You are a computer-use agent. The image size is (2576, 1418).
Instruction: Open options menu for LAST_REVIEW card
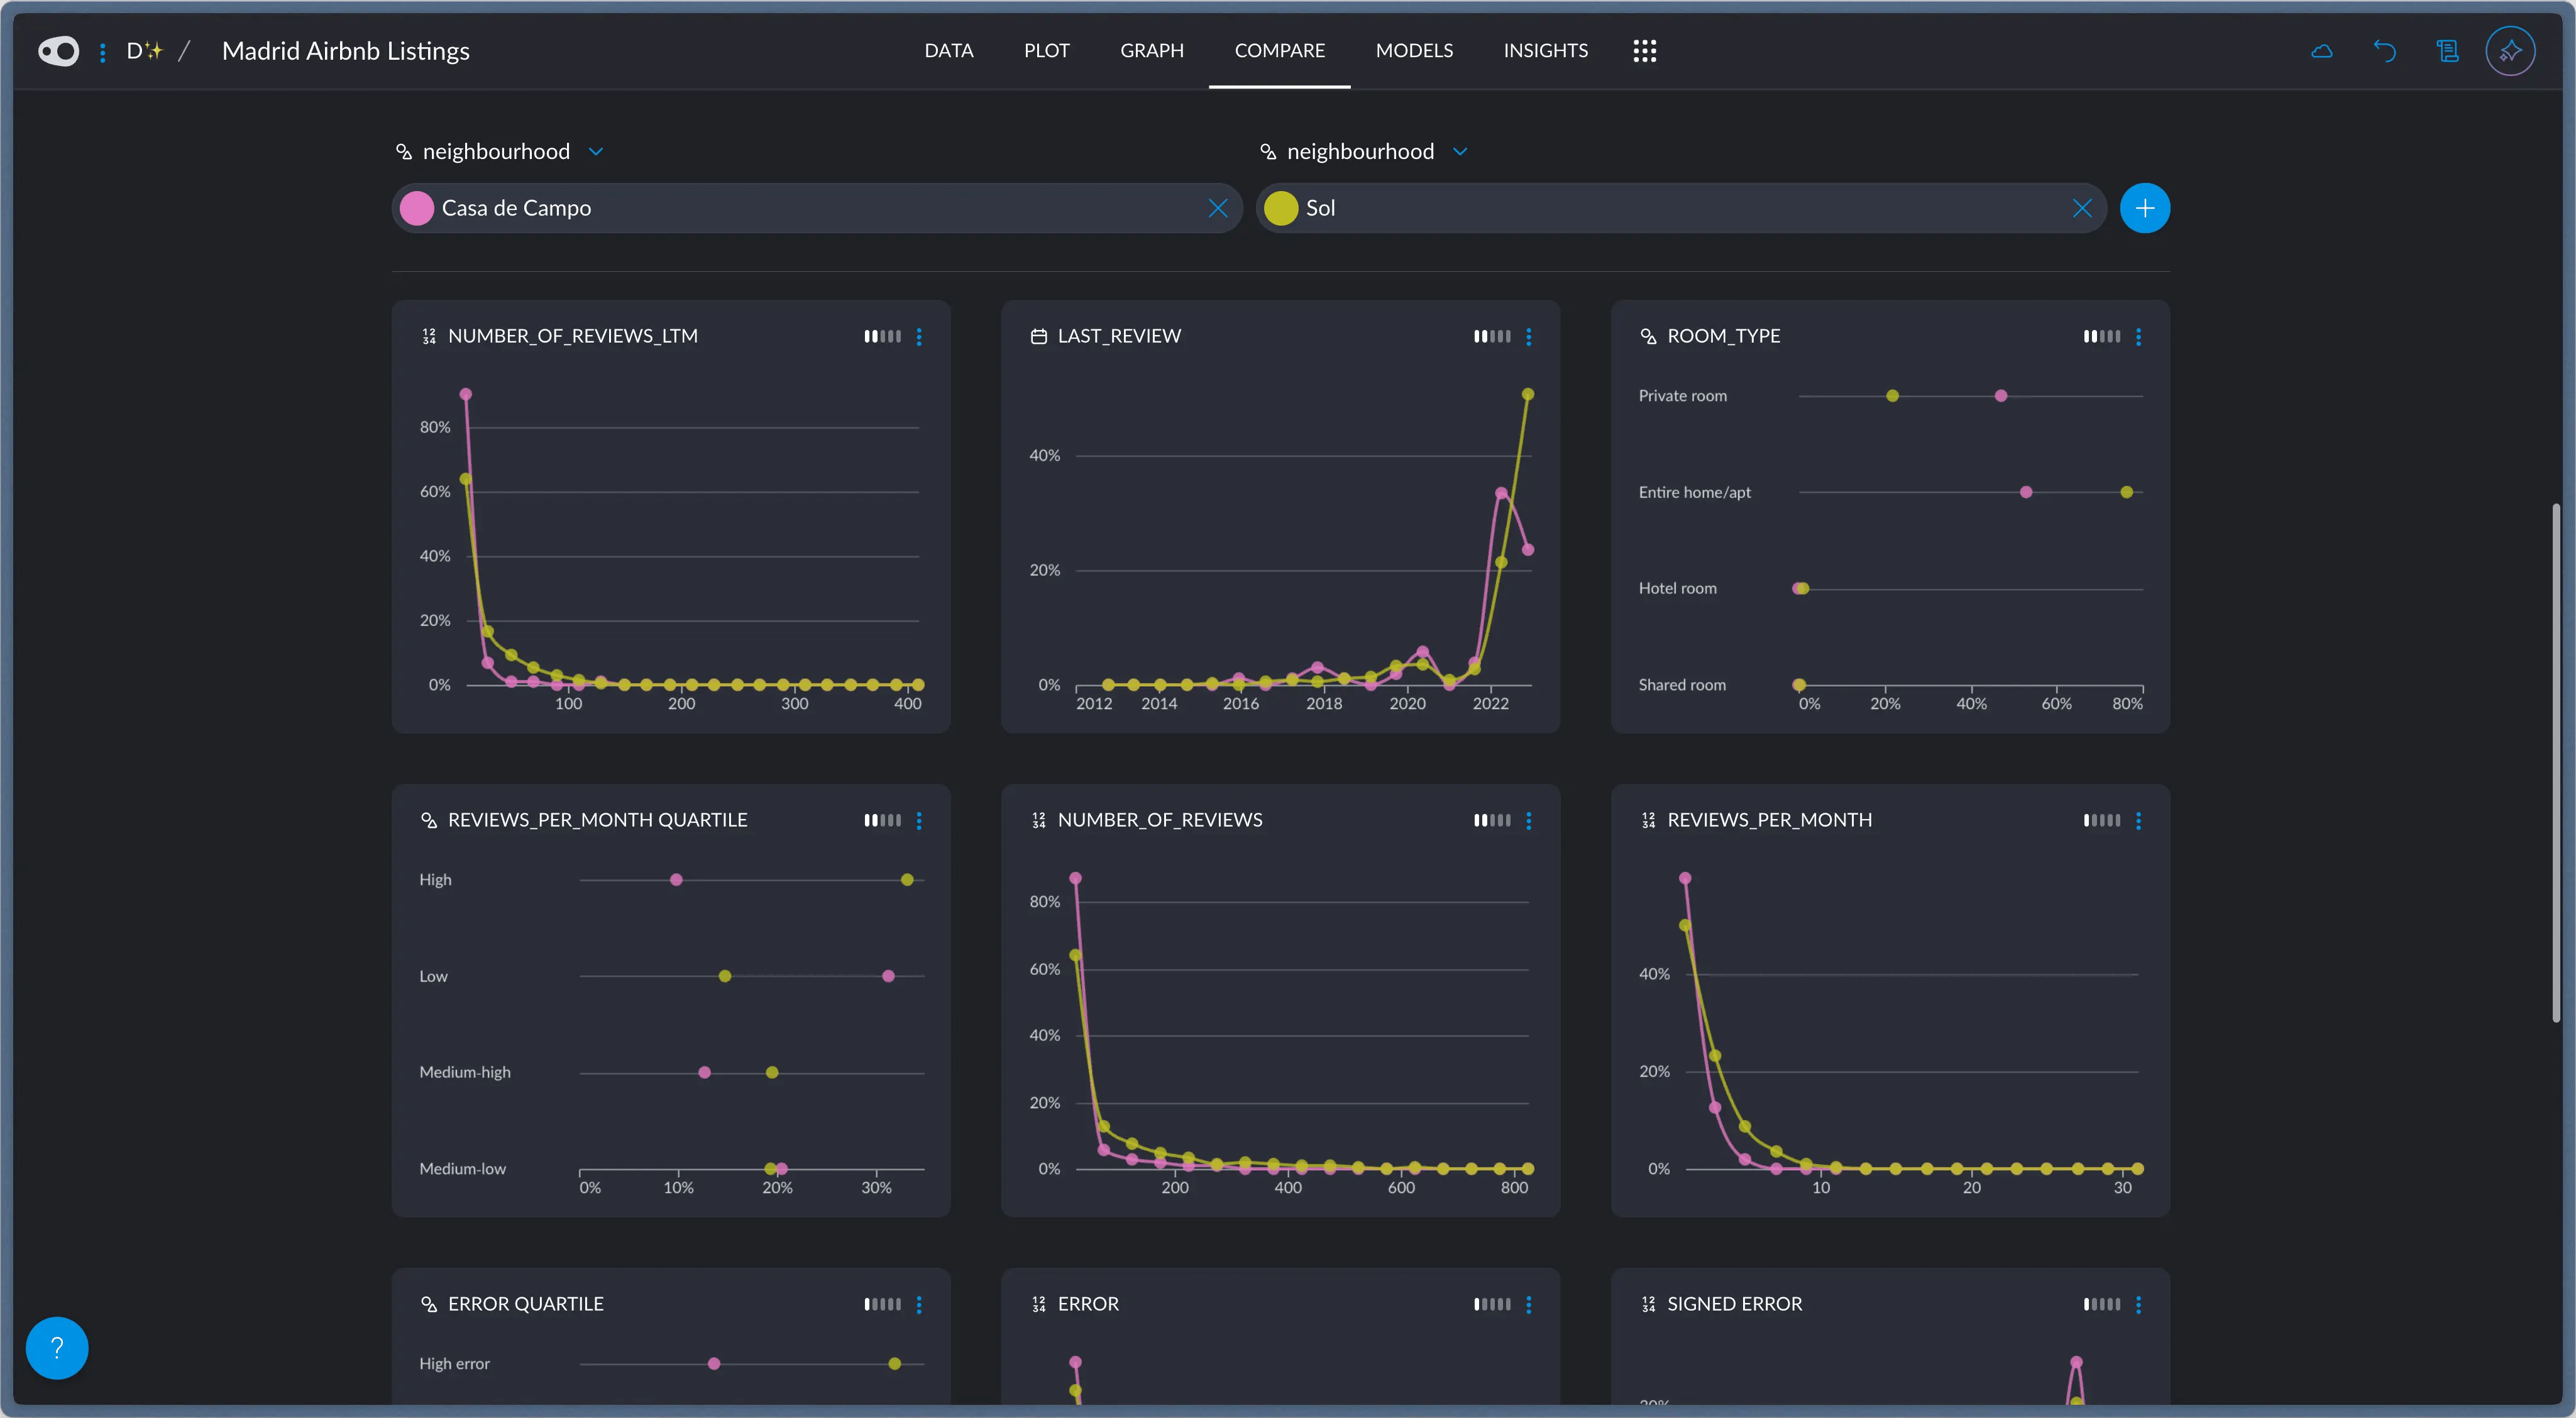[x=1529, y=337]
